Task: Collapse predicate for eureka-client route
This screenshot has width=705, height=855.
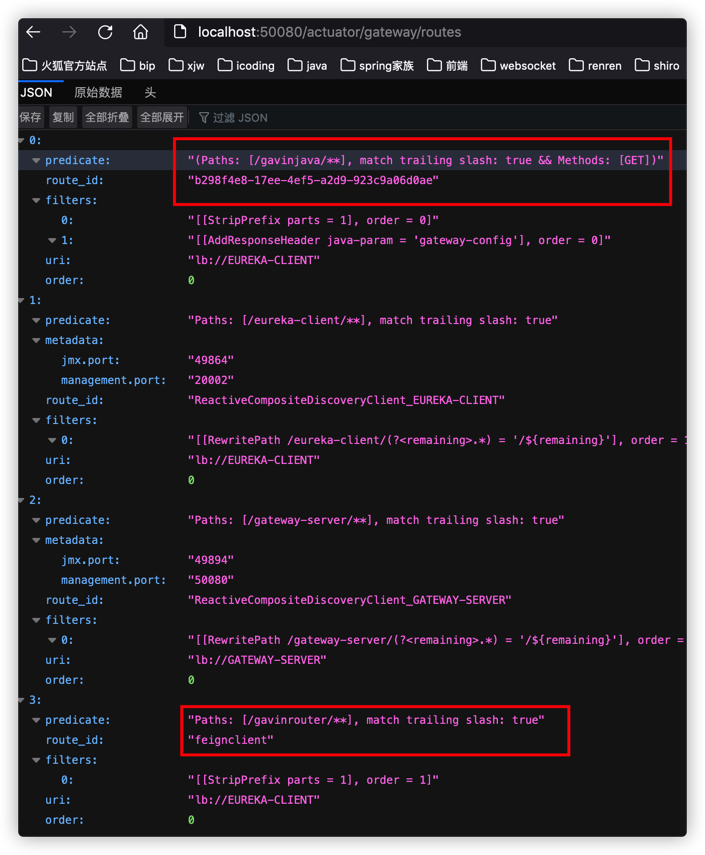Action: (36, 321)
